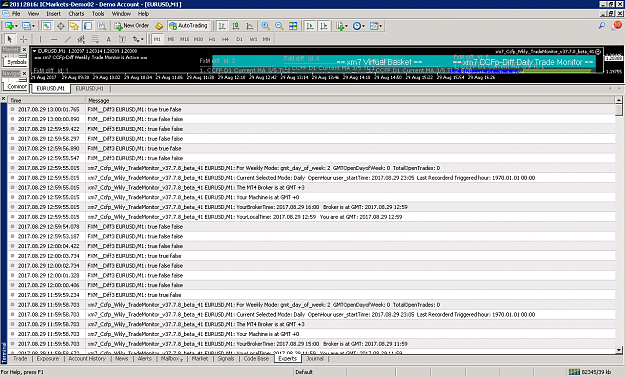Close the Navigator panel

coord(24,73)
